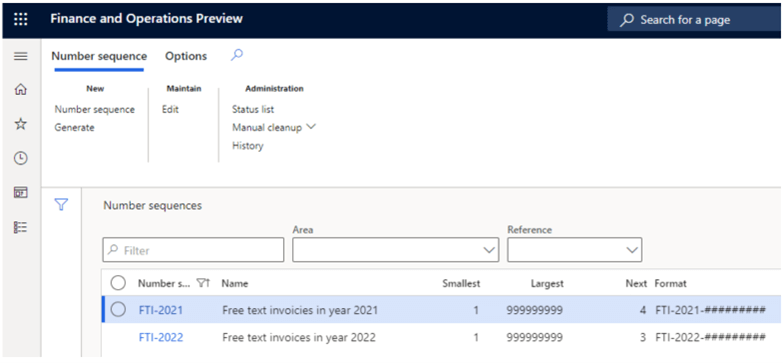Click the Smallest column header
This screenshot has height=363, width=783.
[461, 284]
